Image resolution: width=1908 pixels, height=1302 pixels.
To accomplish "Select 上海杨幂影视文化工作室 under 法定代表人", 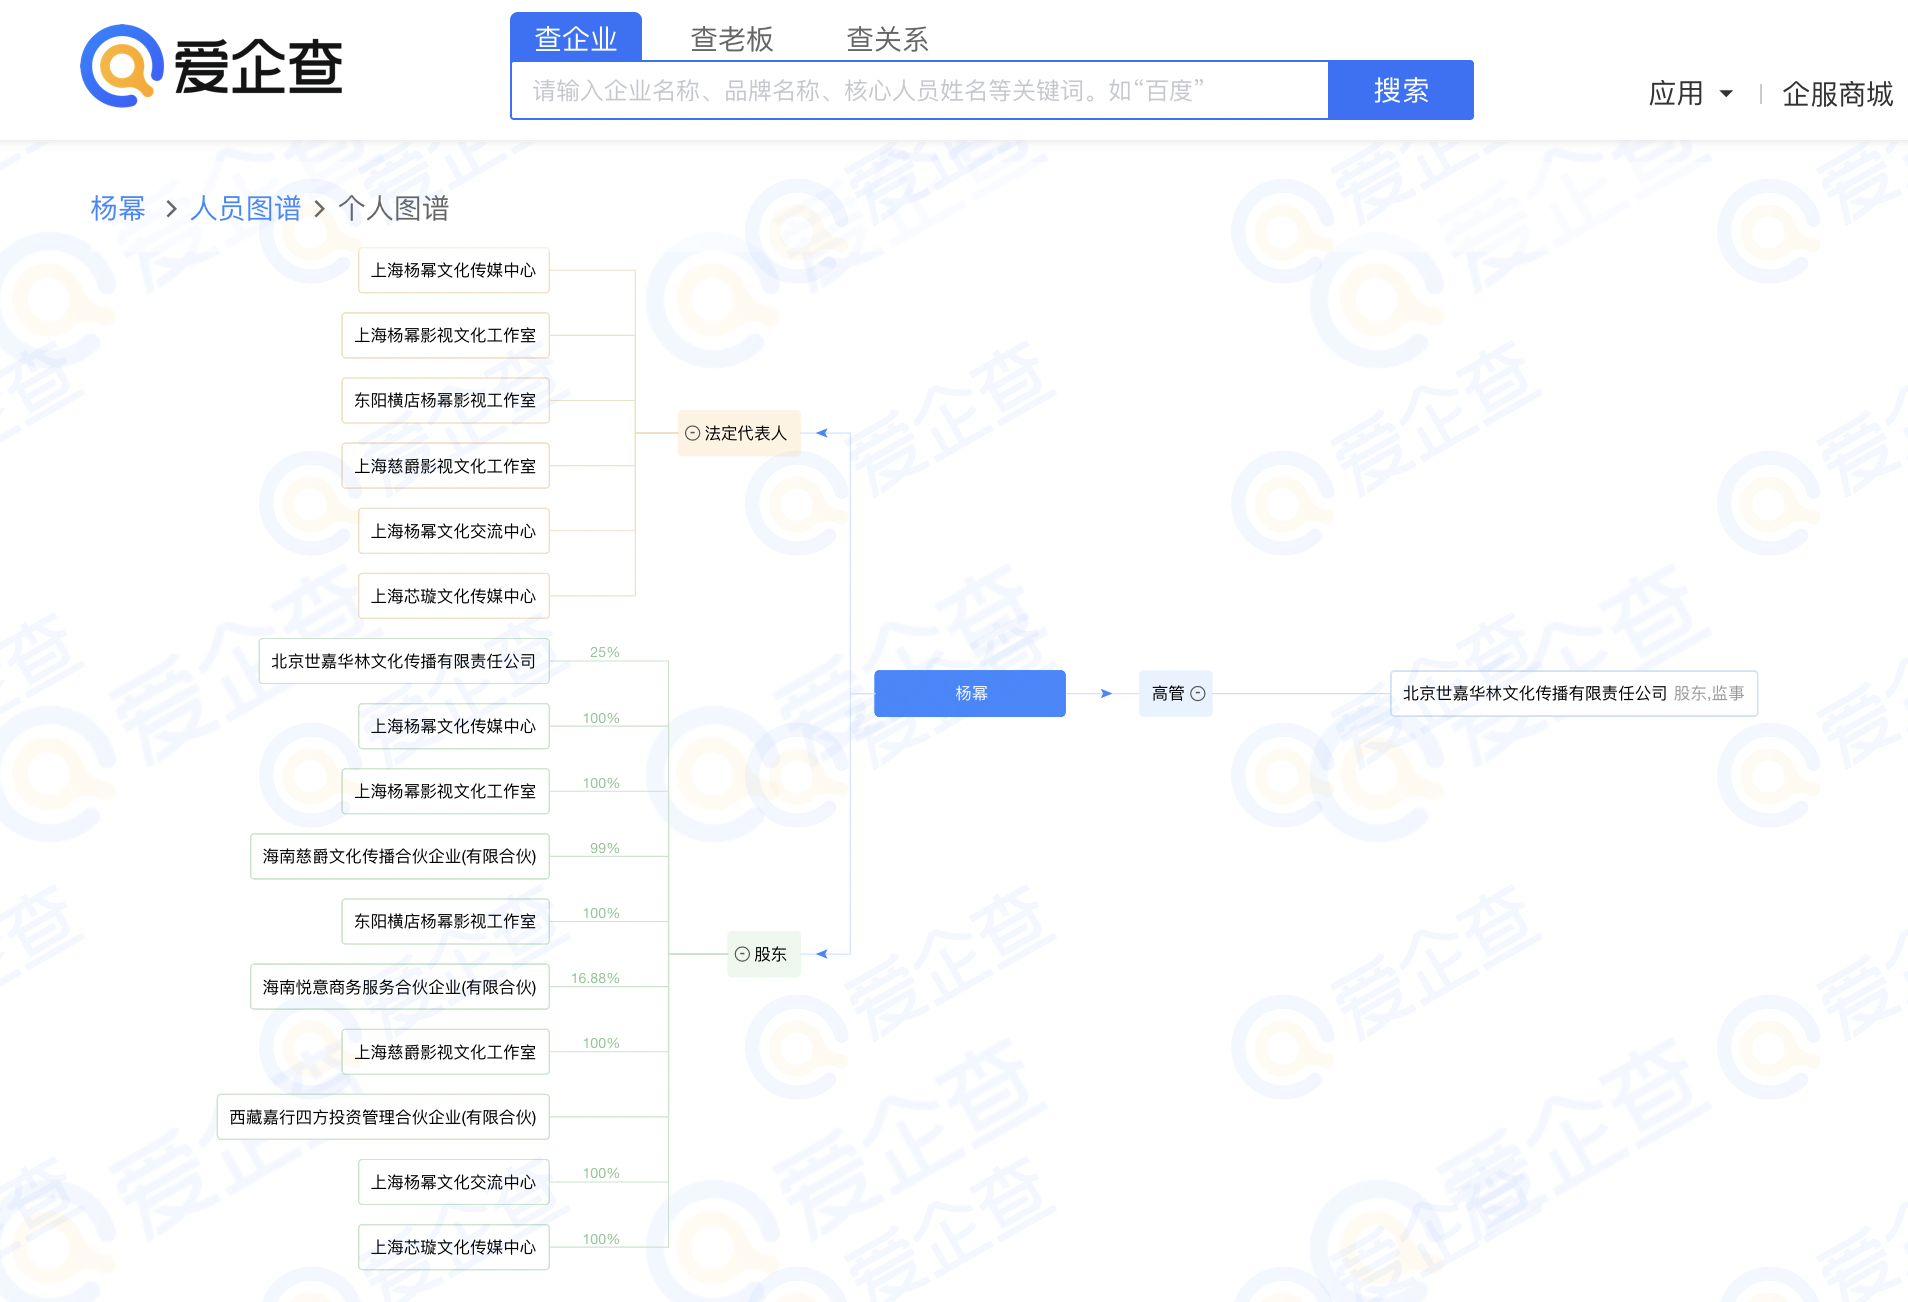I will tap(446, 335).
